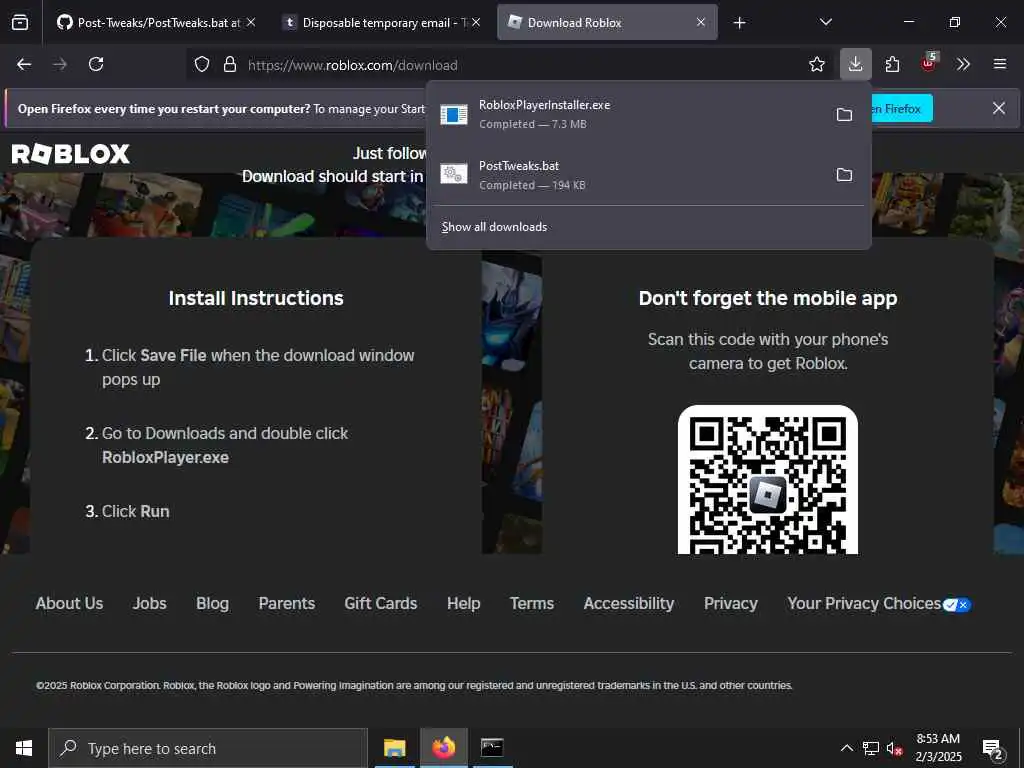
Task: Click the Roblox logo
Action: [71, 154]
